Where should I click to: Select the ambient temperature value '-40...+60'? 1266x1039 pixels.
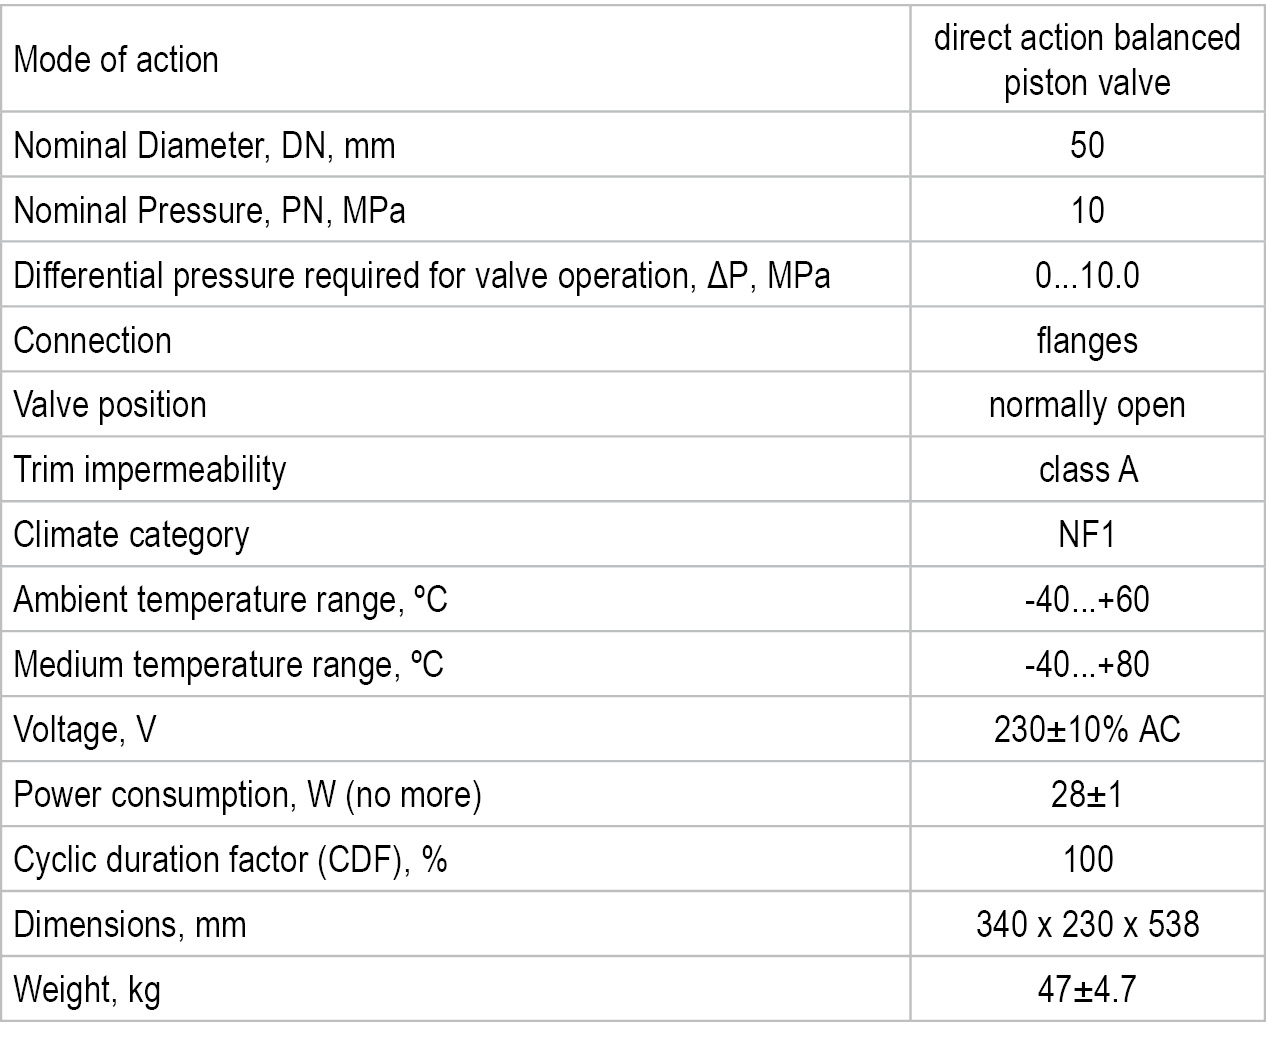point(1087,600)
